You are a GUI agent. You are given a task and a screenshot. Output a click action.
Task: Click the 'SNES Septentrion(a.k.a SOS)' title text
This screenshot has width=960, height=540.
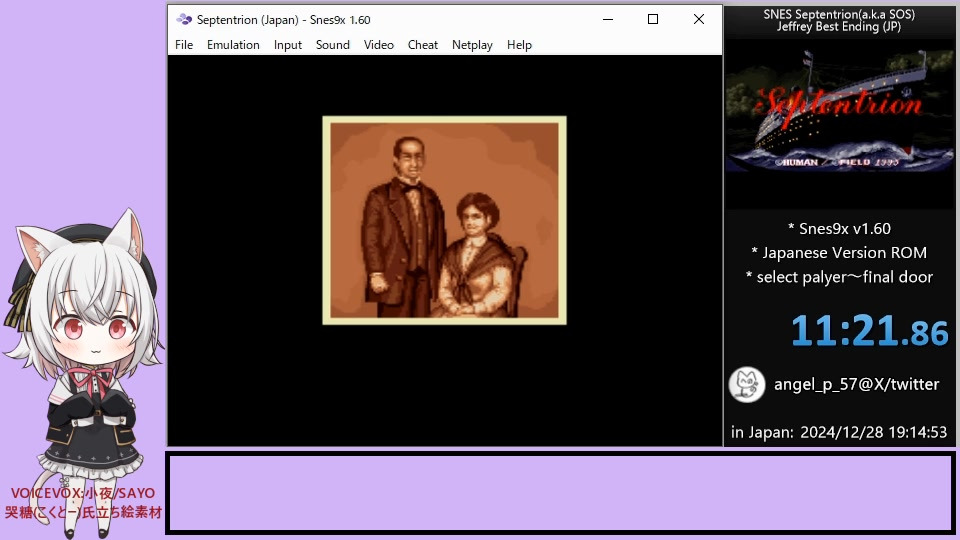click(839, 14)
